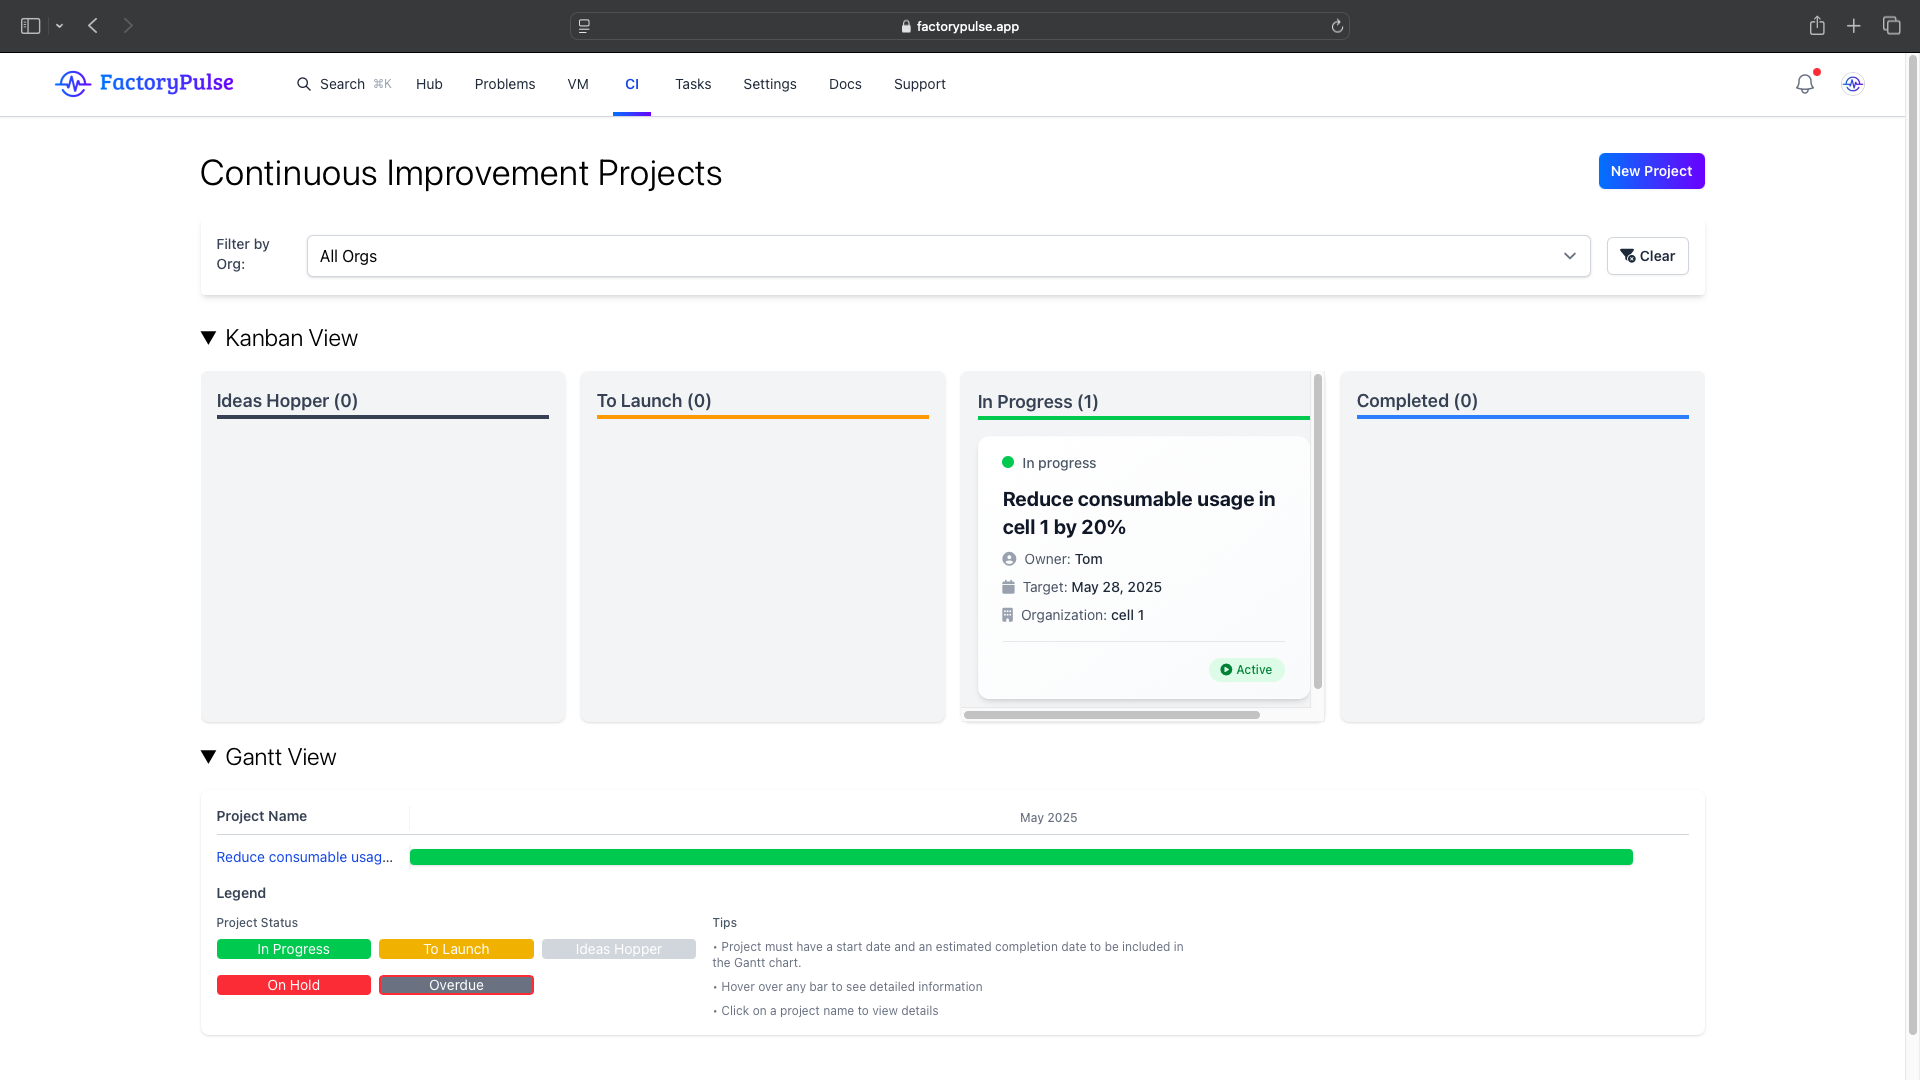Click the Safari sidebar toggle icon
The height and width of the screenshot is (1080, 1920).
(31, 26)
